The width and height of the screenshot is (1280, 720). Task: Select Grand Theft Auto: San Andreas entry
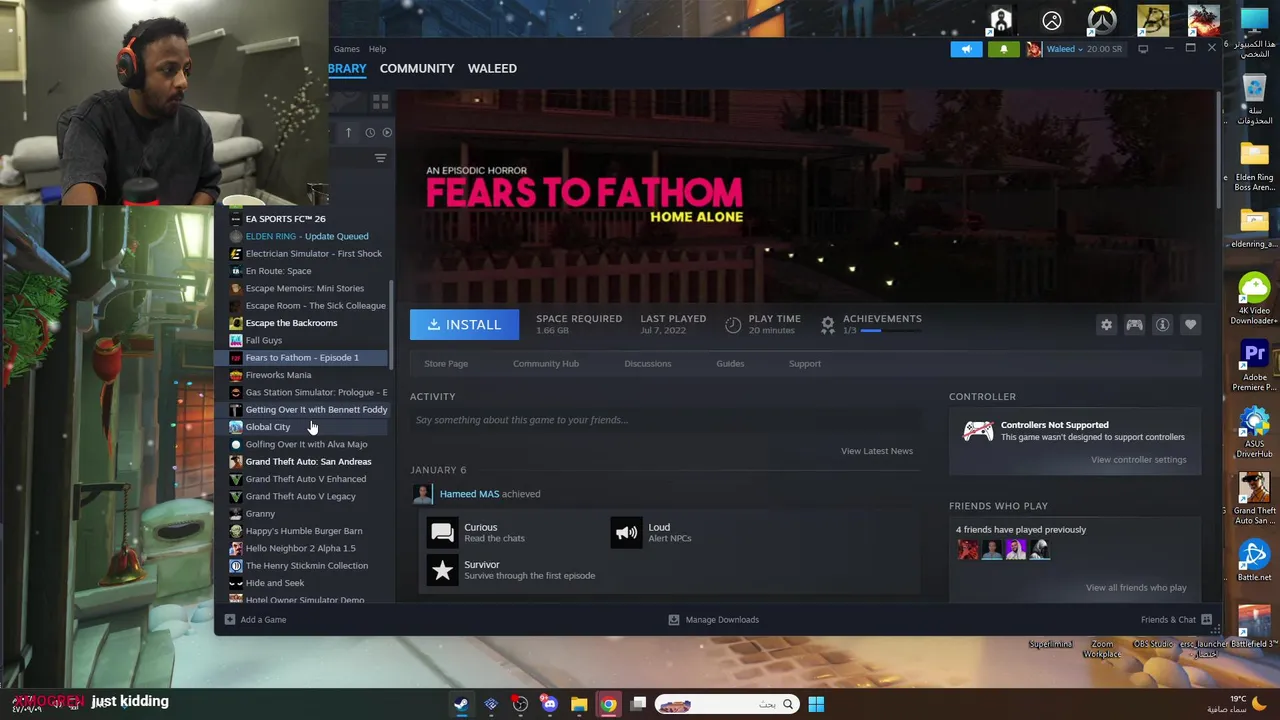[x=308, y=462]
